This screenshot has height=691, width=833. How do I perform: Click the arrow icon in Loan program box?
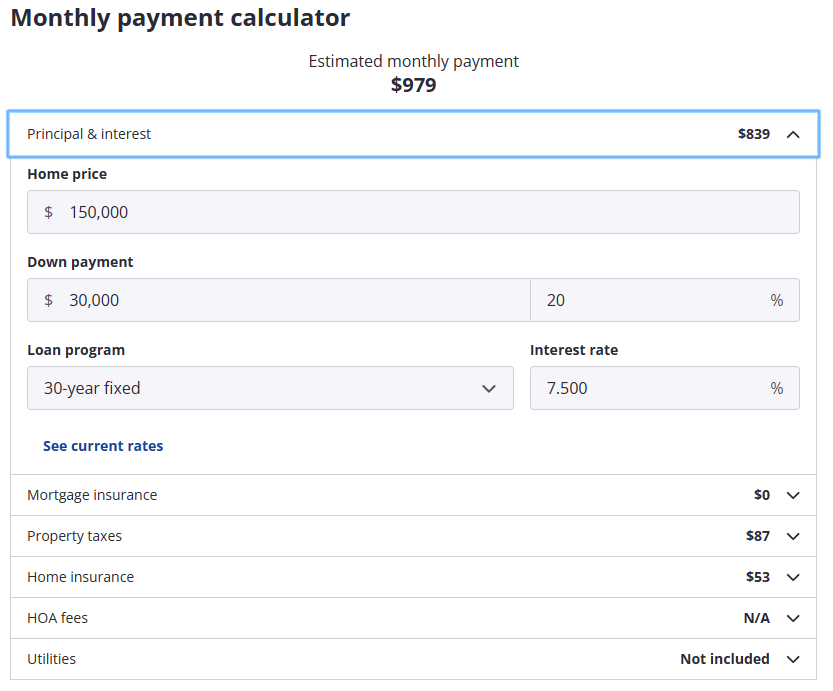489,388
